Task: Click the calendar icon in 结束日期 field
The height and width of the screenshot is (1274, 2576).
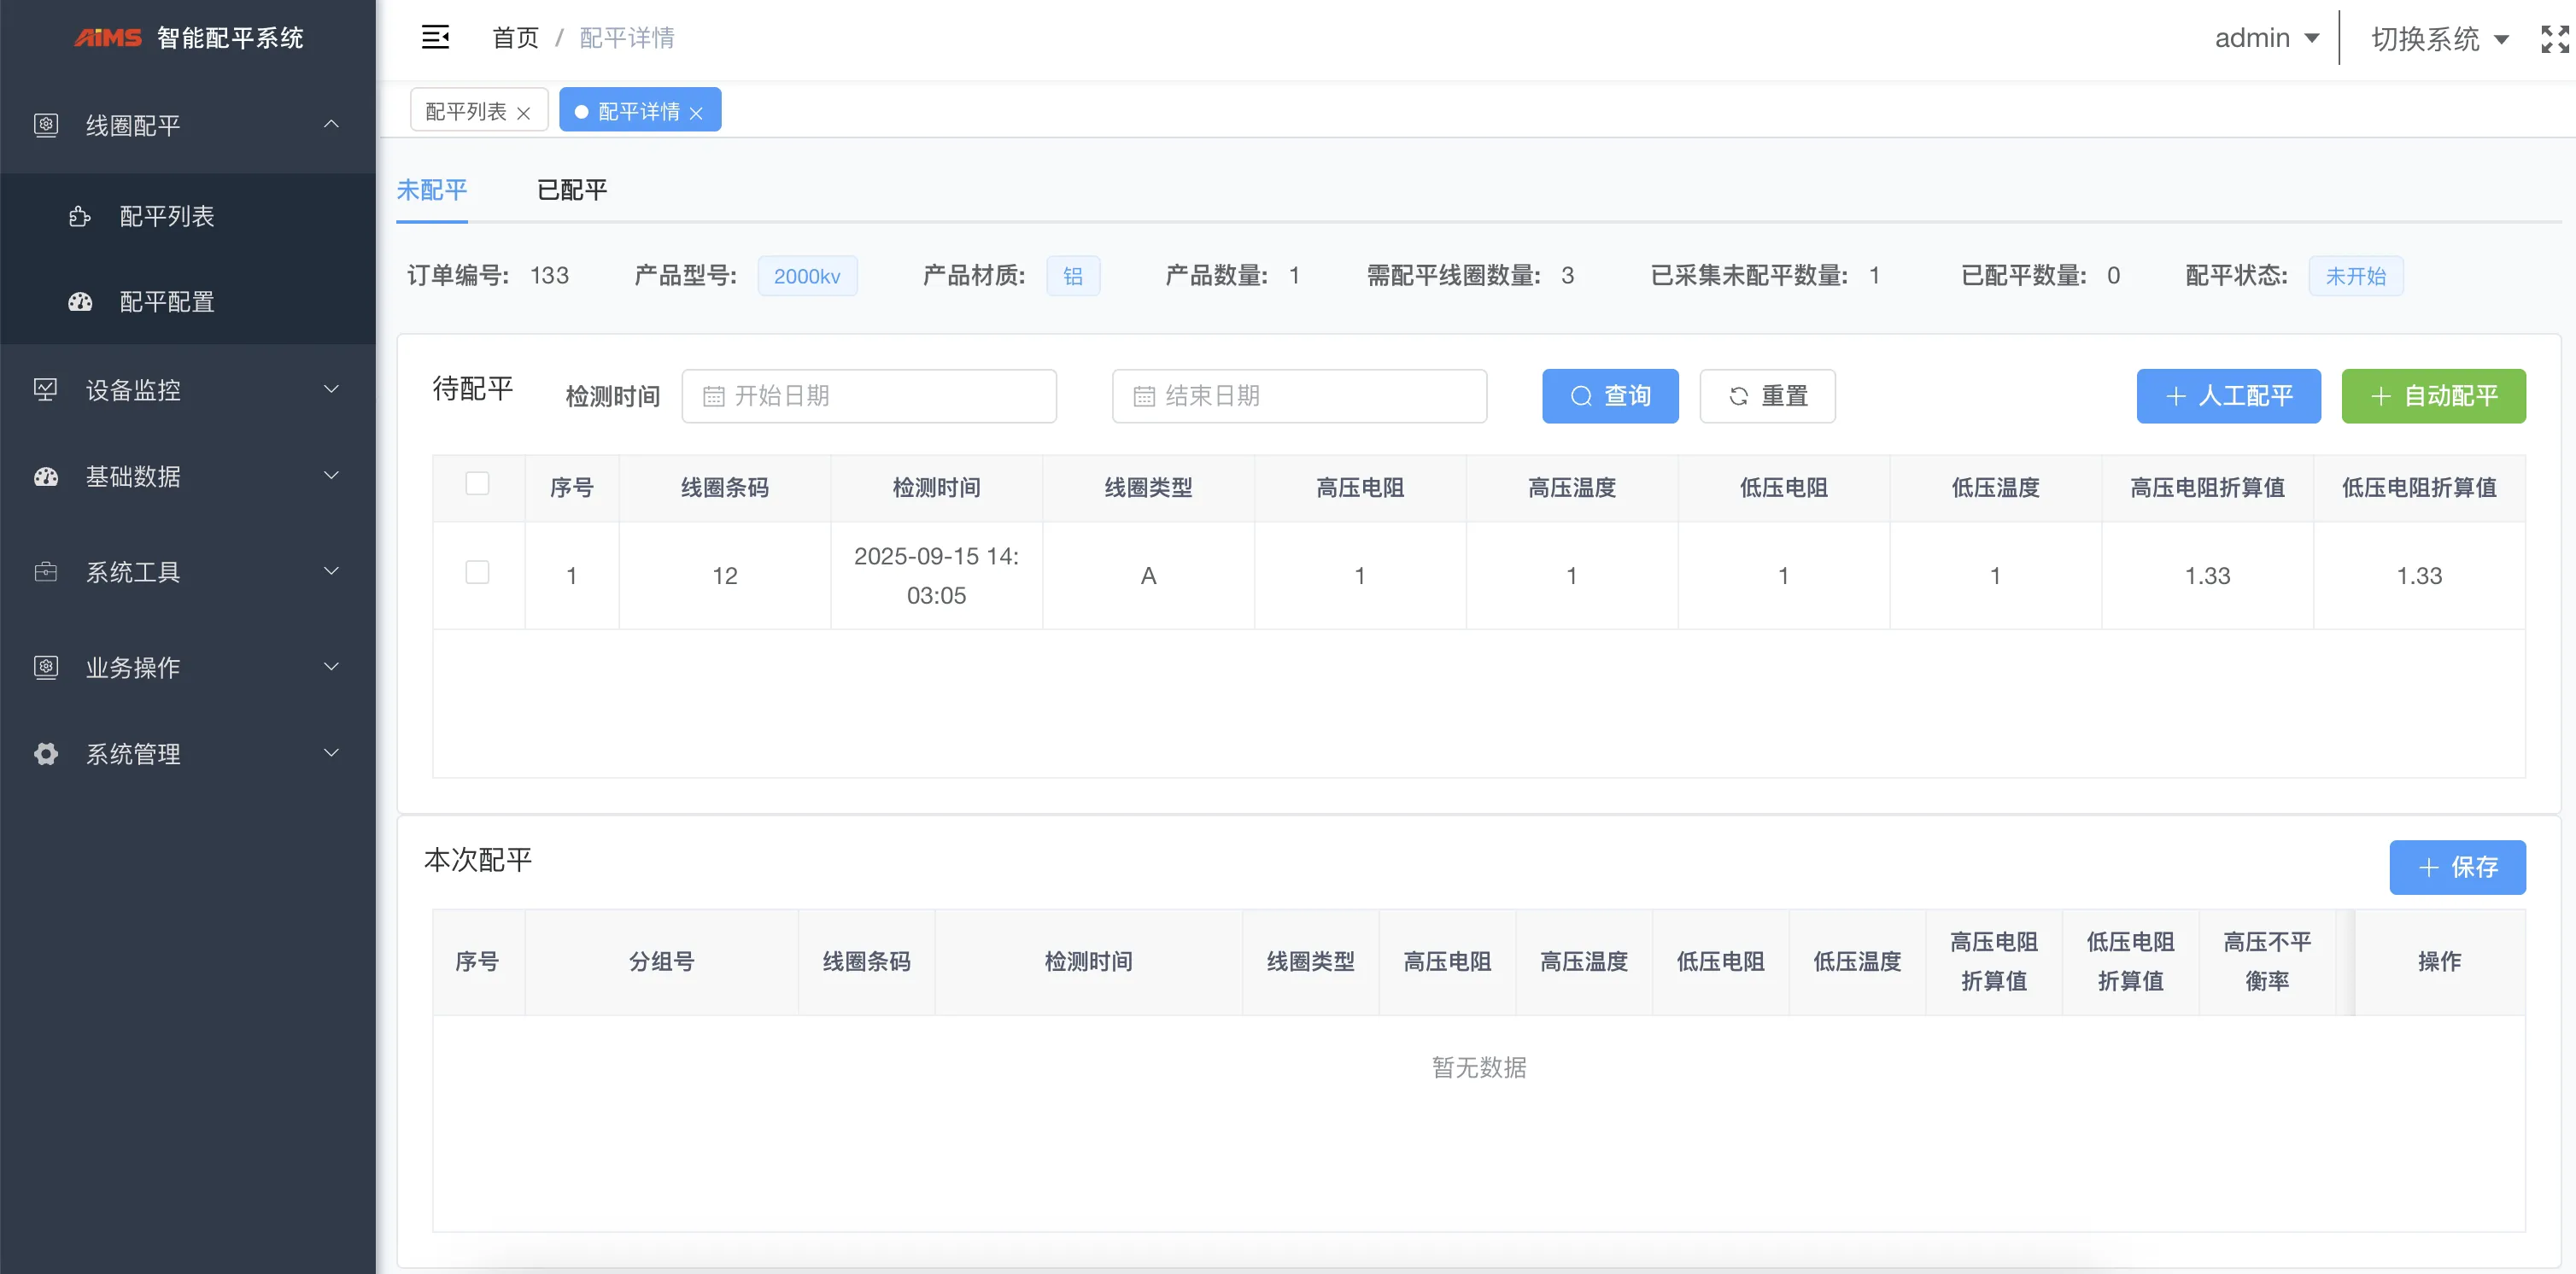Action: [1144, 396]
